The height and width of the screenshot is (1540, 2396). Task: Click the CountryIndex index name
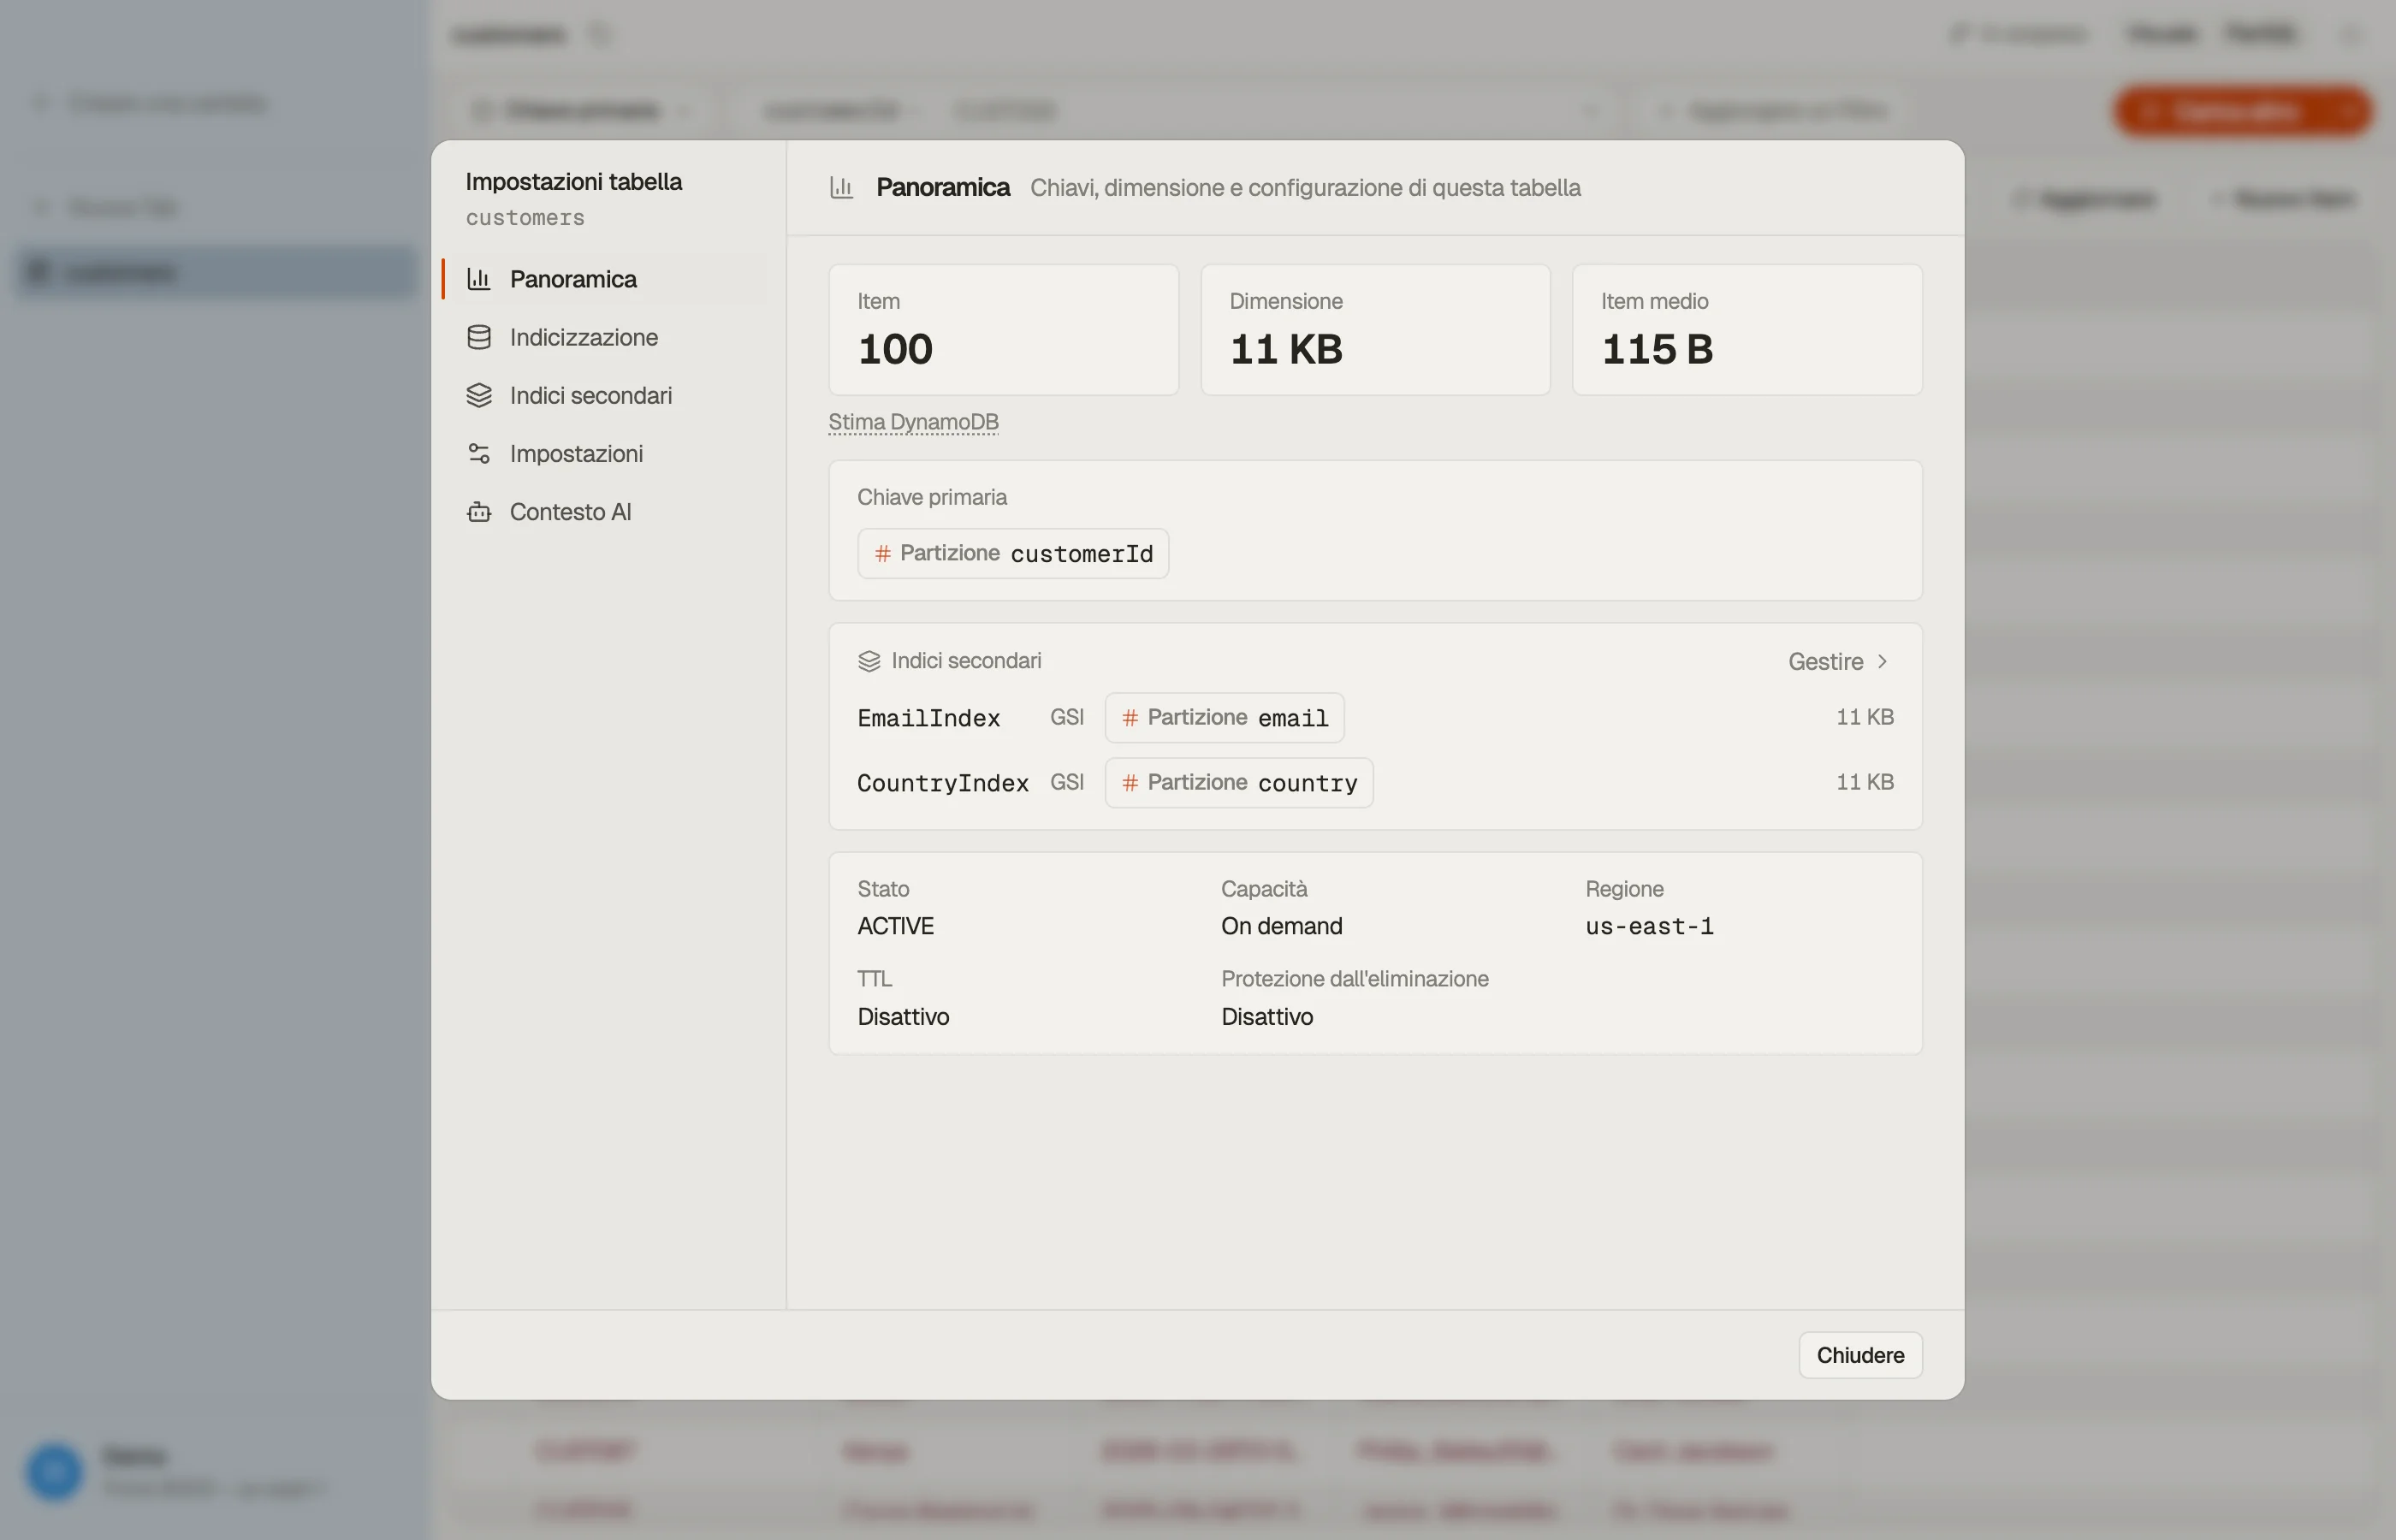pyautogui.click(x=942, y=783)
